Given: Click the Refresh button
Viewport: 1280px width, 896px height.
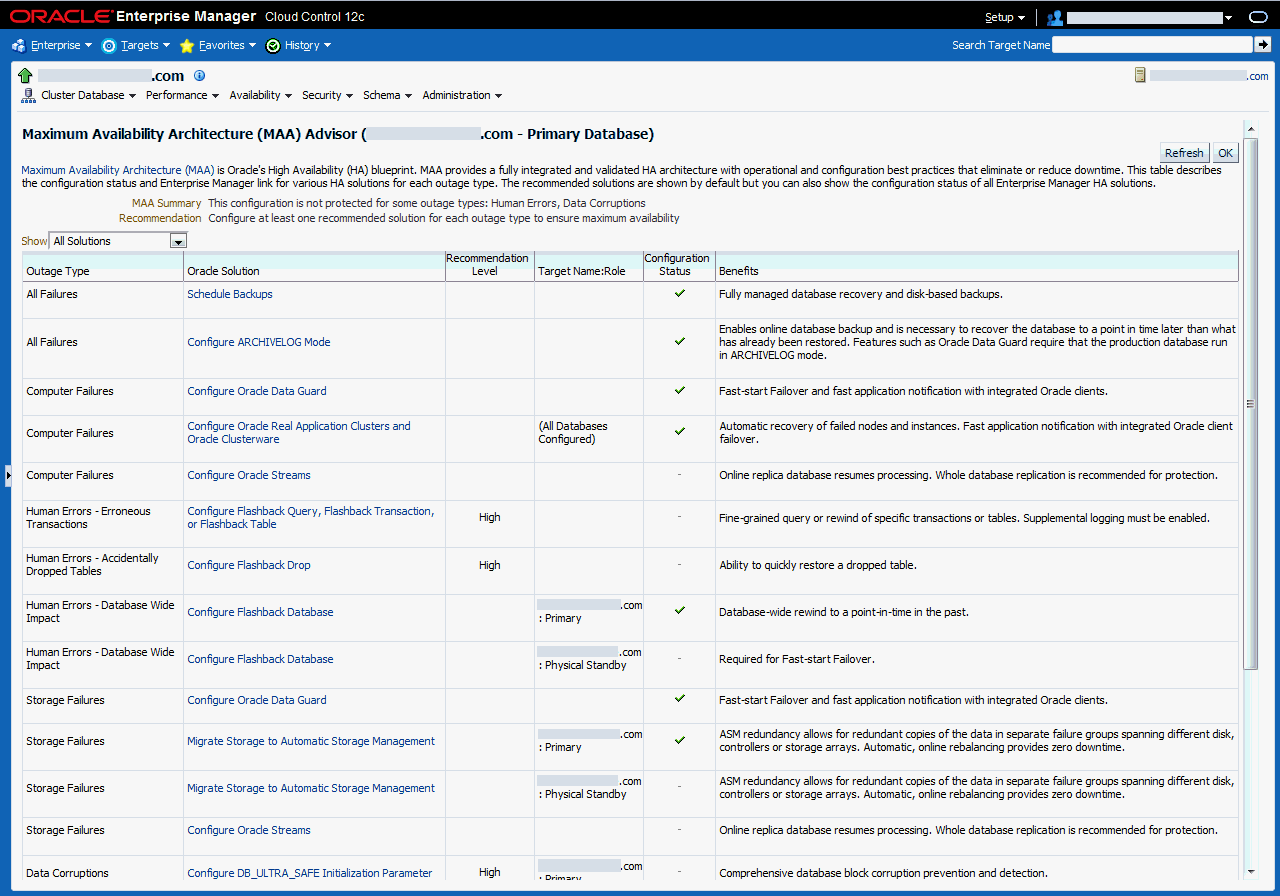Looking at the screenshot, I should click(1184, 153).
